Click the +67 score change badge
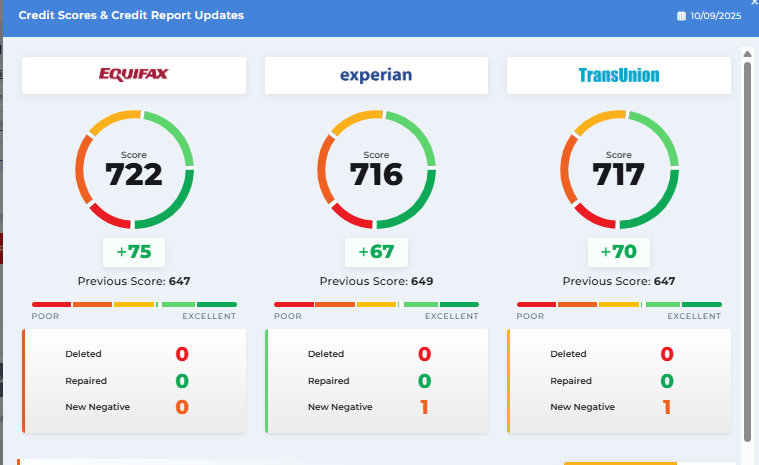 (x=376, y=252)
